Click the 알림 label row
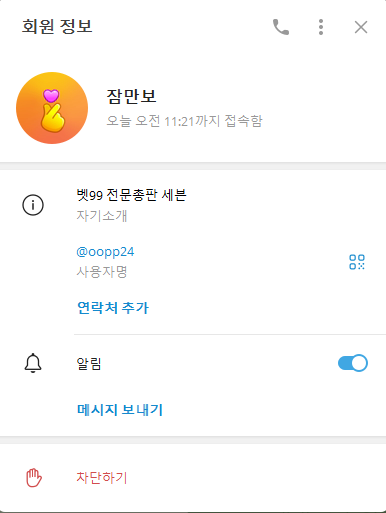 193,363
